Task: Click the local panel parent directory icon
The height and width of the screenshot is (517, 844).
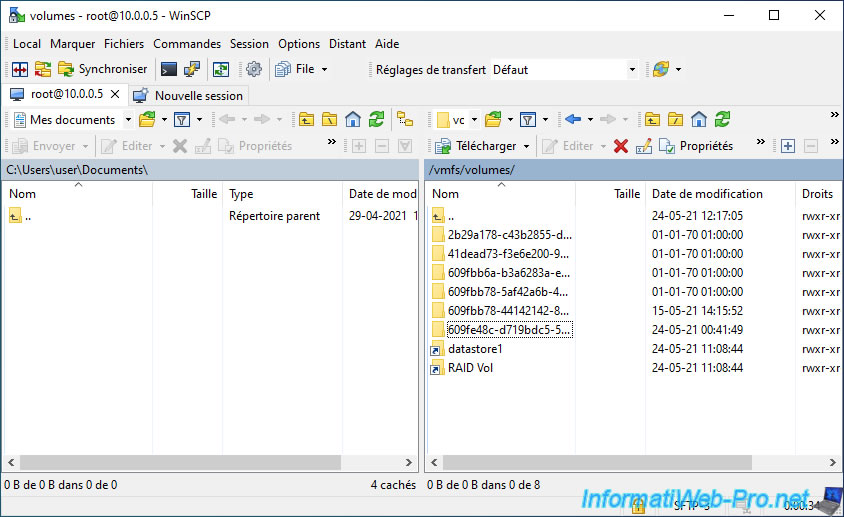Action: [306, 120]
